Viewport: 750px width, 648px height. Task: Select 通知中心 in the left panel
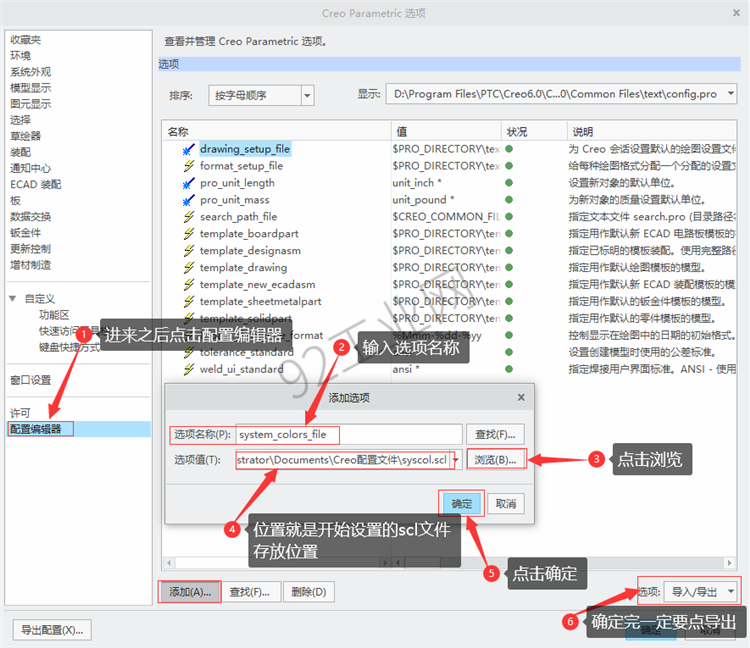(x=31, y=168)
